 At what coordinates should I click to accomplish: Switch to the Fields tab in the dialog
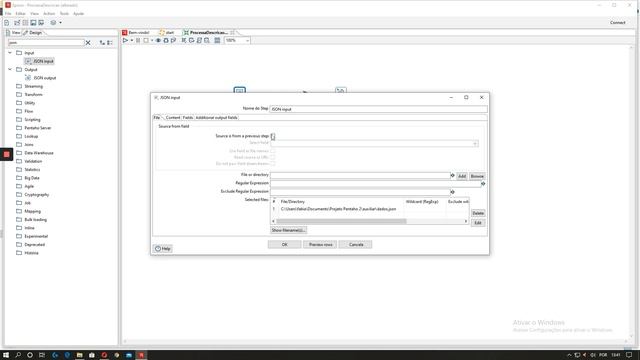pyautogui.click(x=188, y=118)
